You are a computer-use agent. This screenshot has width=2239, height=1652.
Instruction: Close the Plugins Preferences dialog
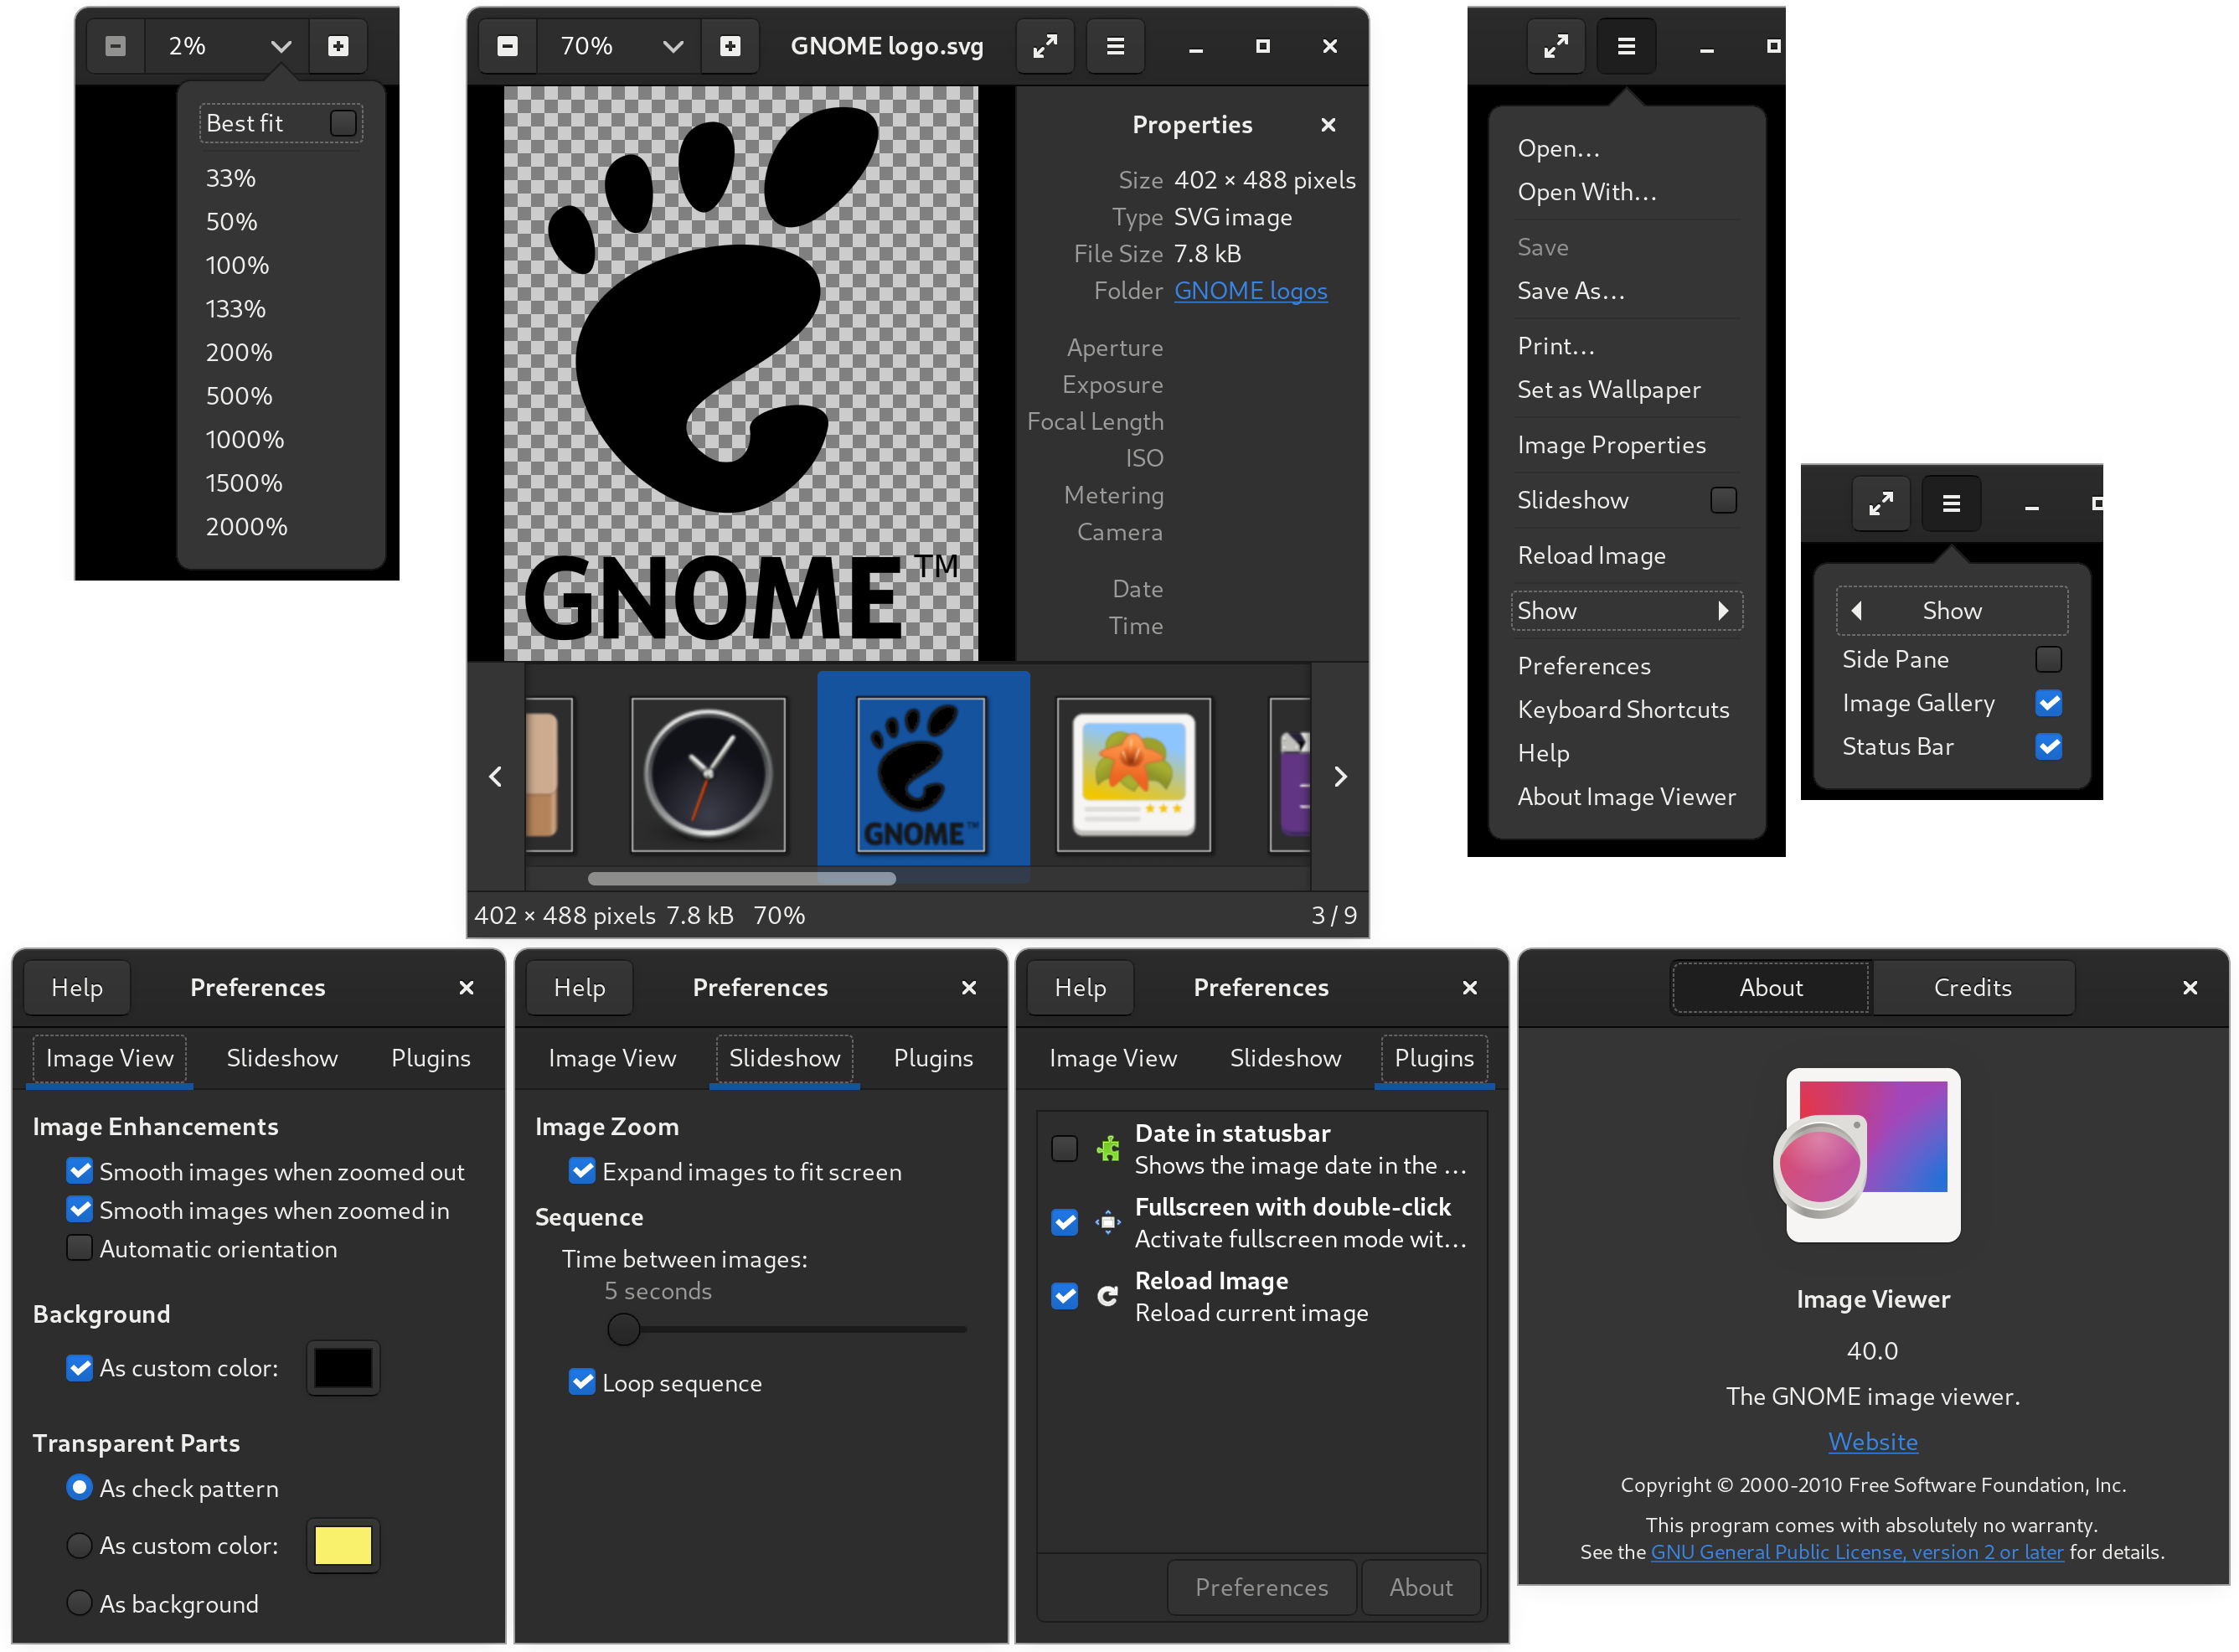1470,988
